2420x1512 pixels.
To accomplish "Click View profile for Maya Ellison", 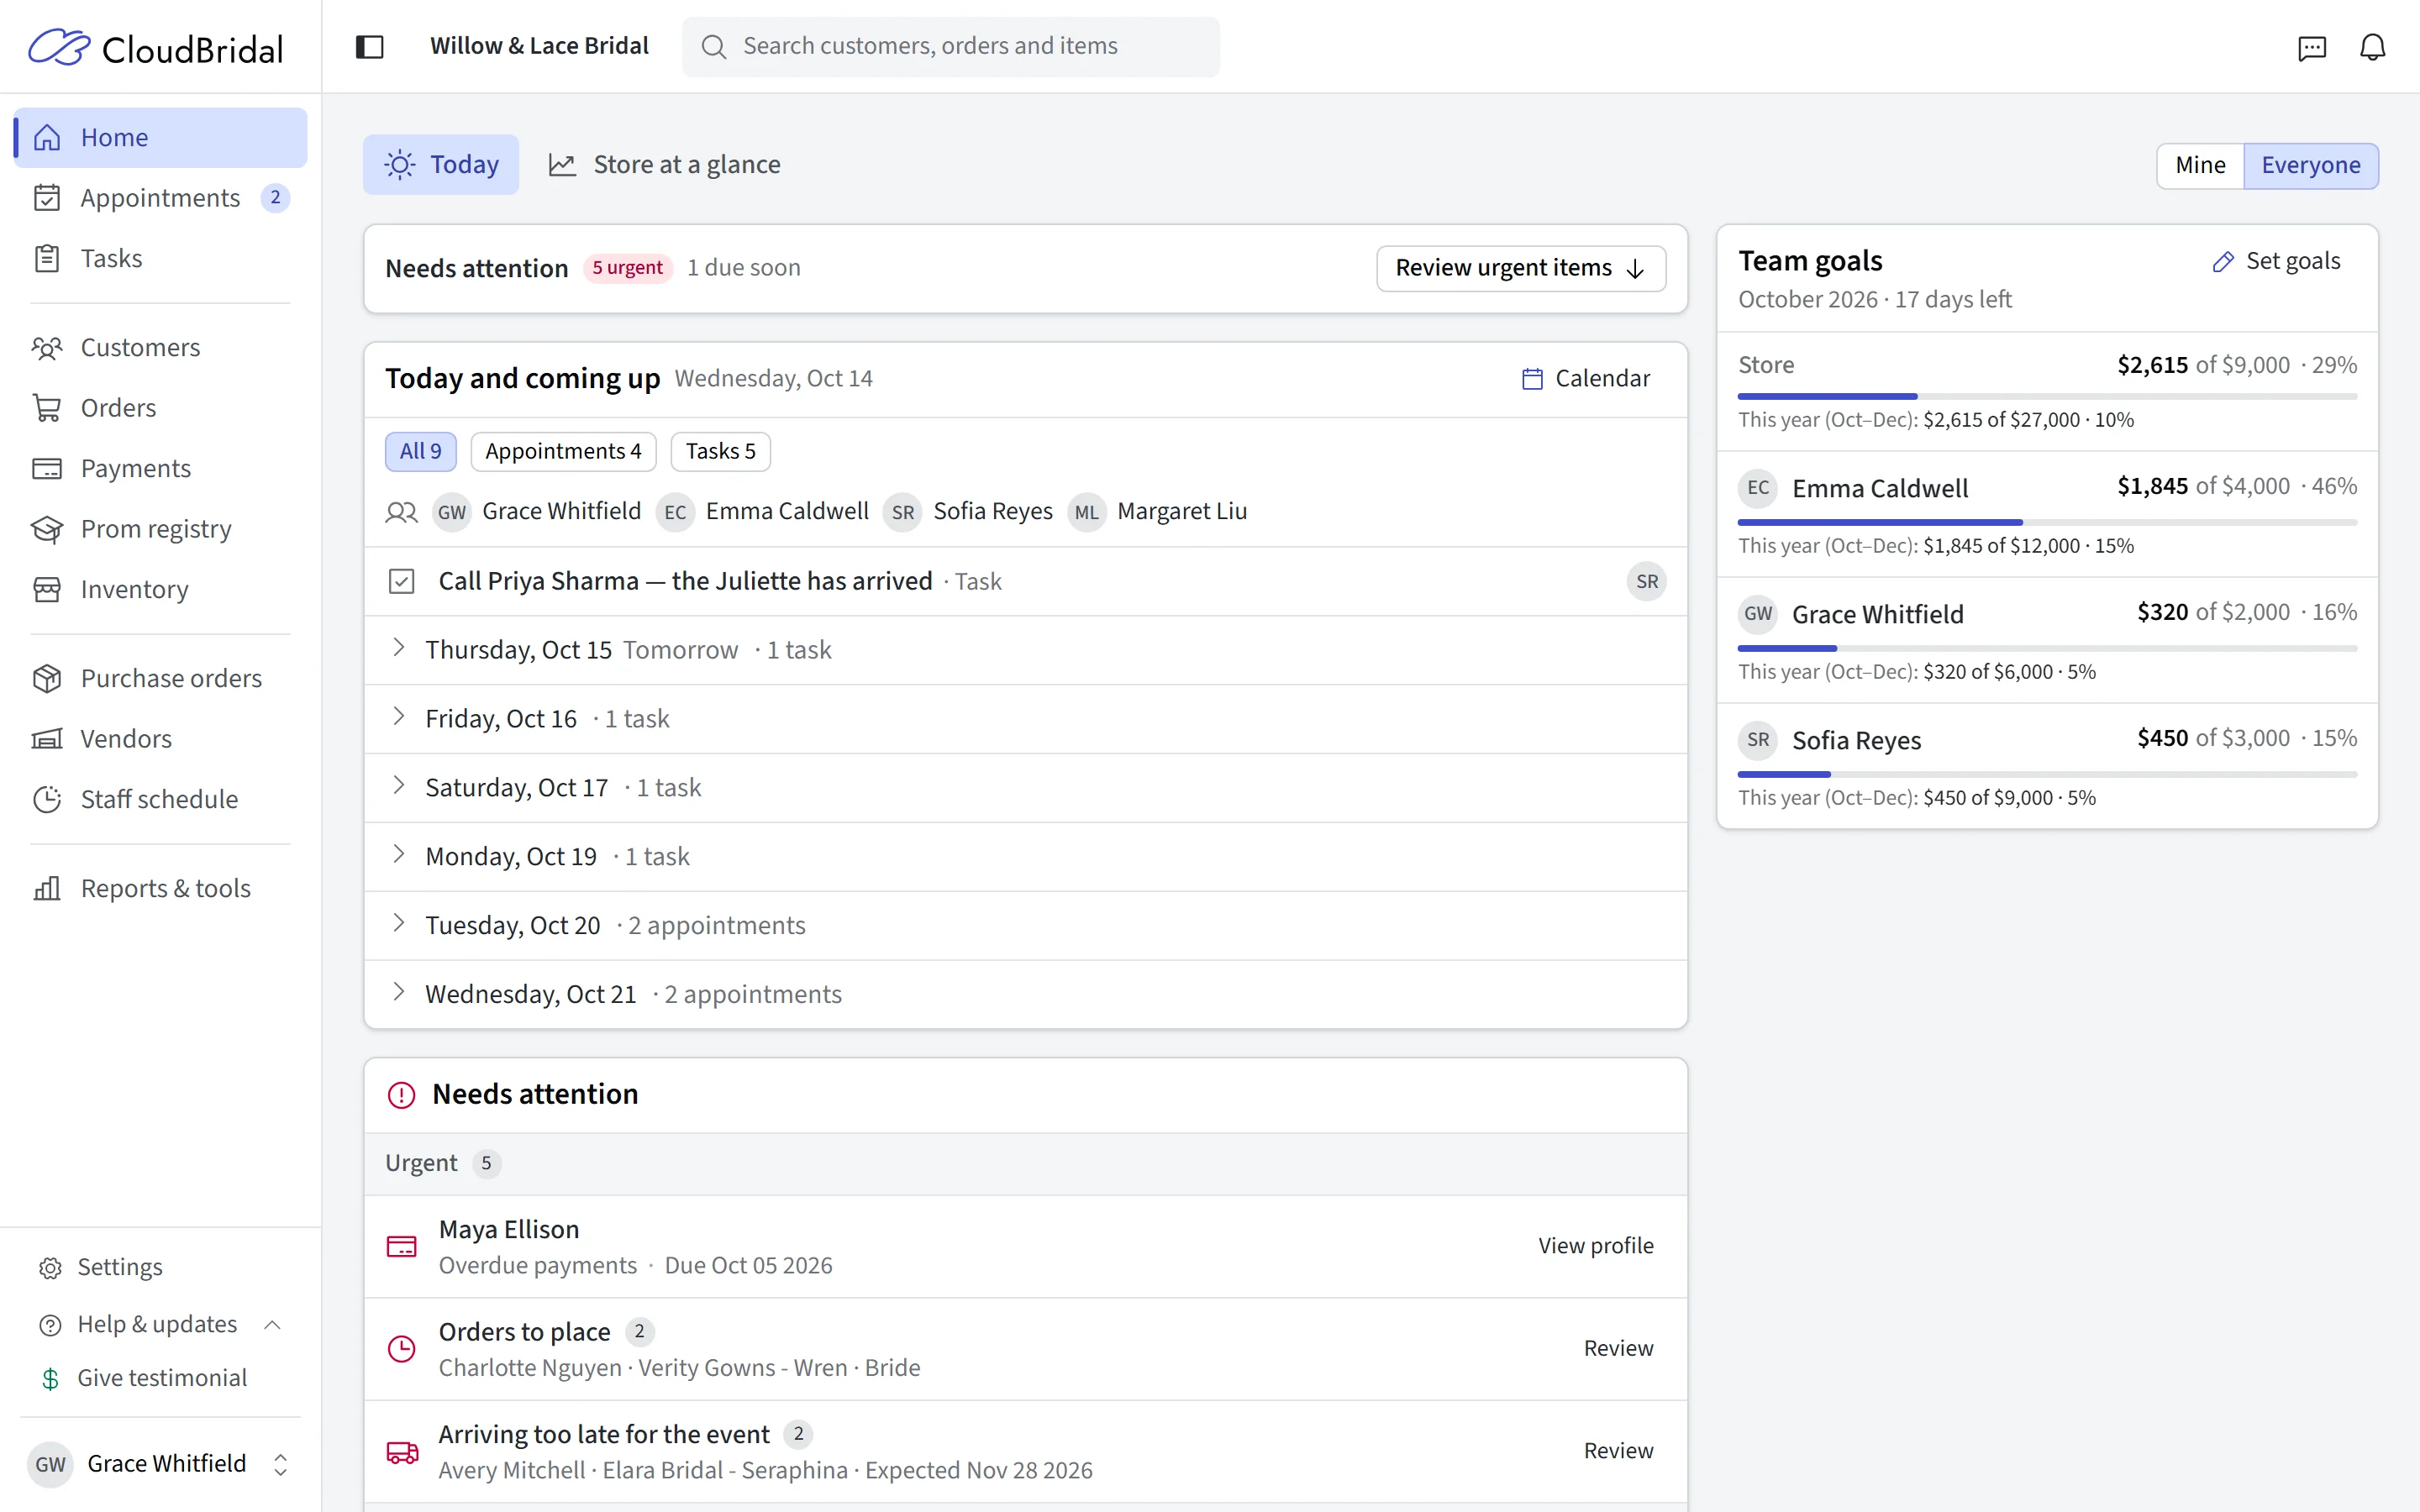I will click(1595, 1246).
